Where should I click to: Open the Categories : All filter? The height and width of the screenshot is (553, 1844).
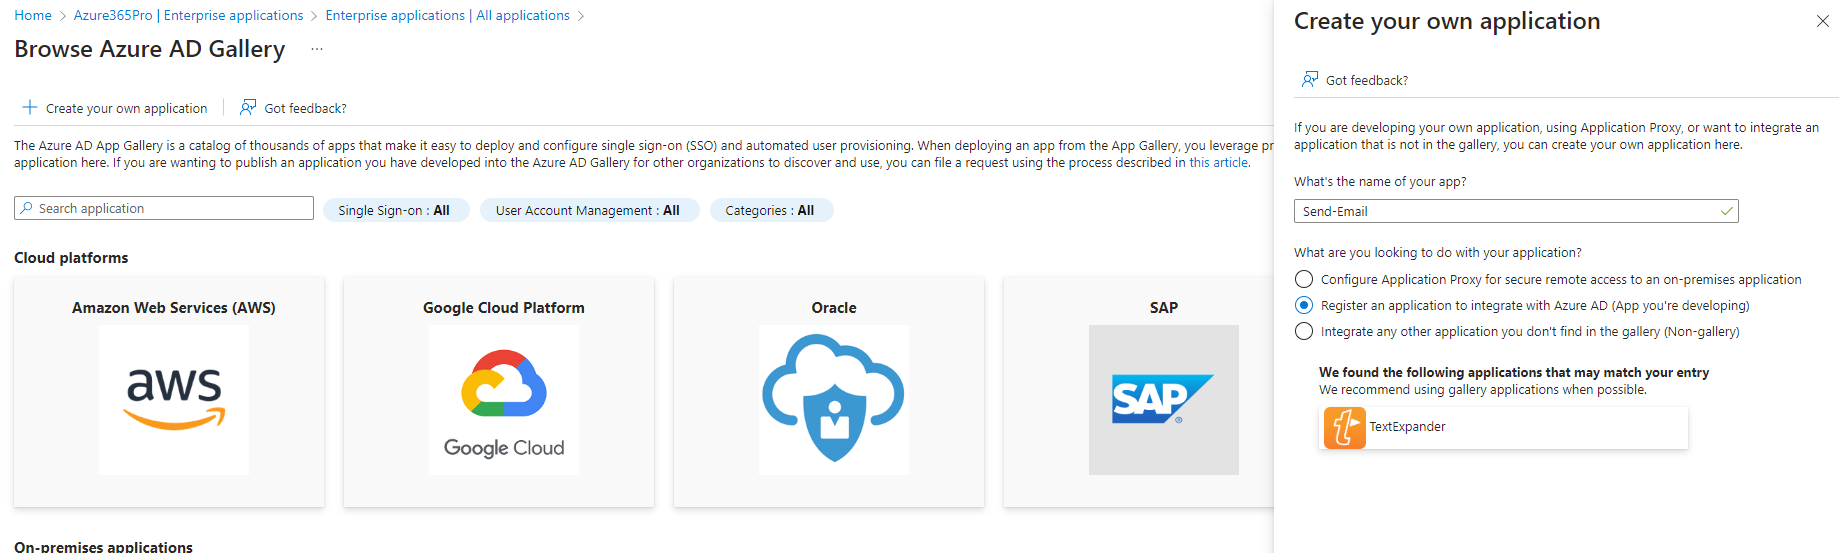(x=770, y=210)
